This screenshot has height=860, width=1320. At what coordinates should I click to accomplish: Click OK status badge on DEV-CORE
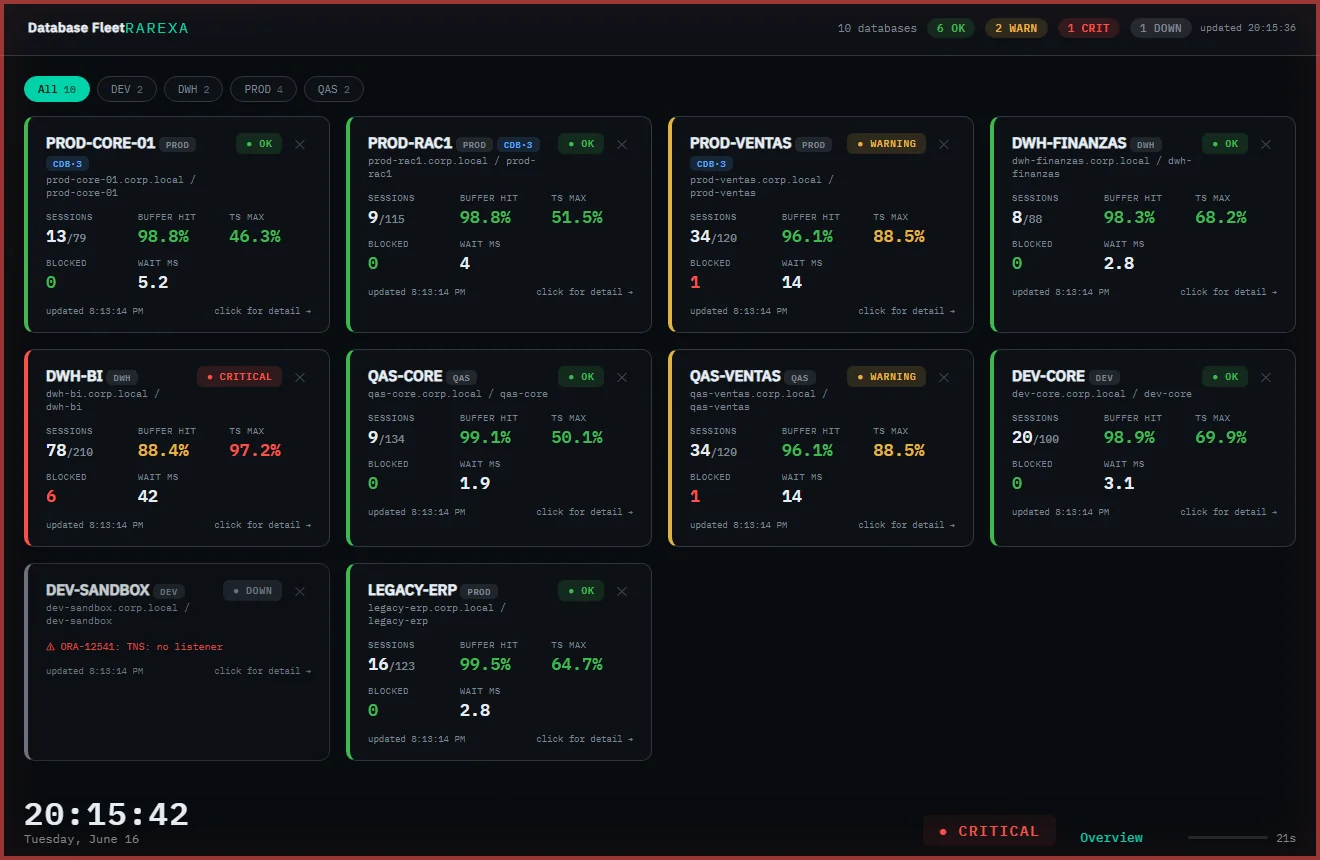(x=1225, y=377)
